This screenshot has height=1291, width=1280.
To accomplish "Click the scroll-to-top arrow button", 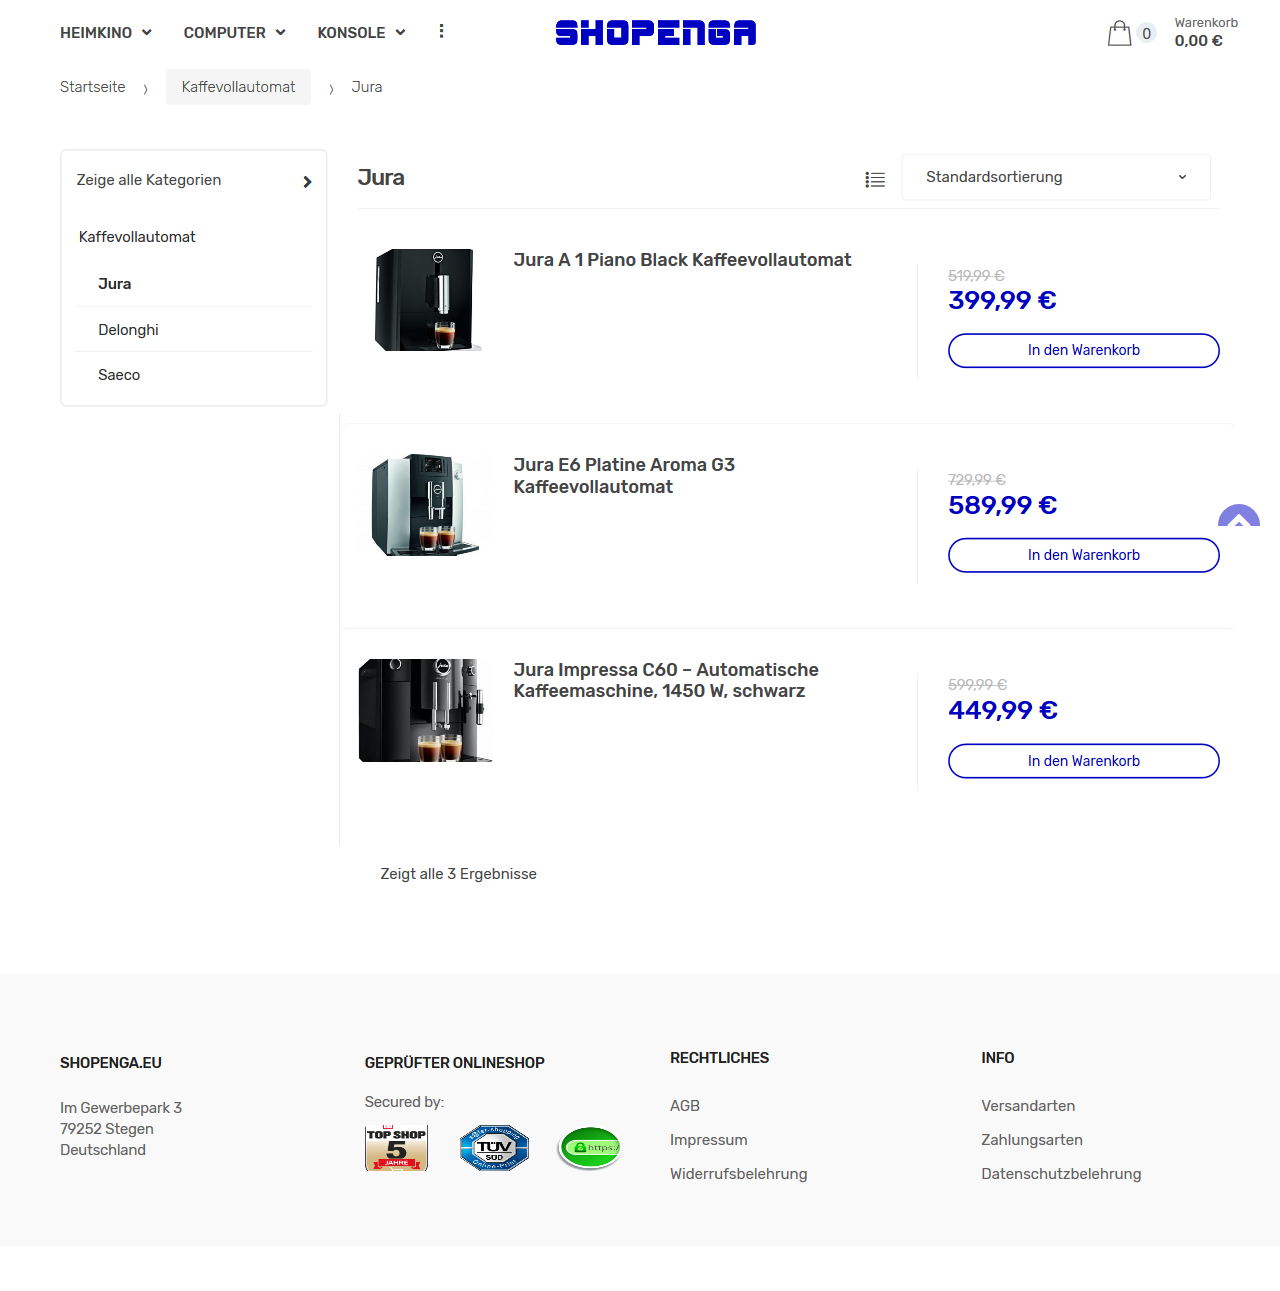I will click(1238, 516).
